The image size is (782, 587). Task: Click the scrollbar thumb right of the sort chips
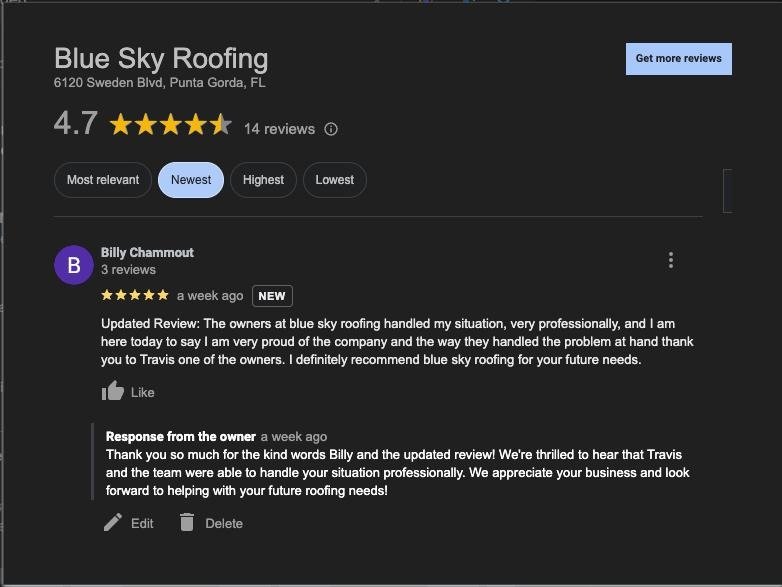point(728,191)
